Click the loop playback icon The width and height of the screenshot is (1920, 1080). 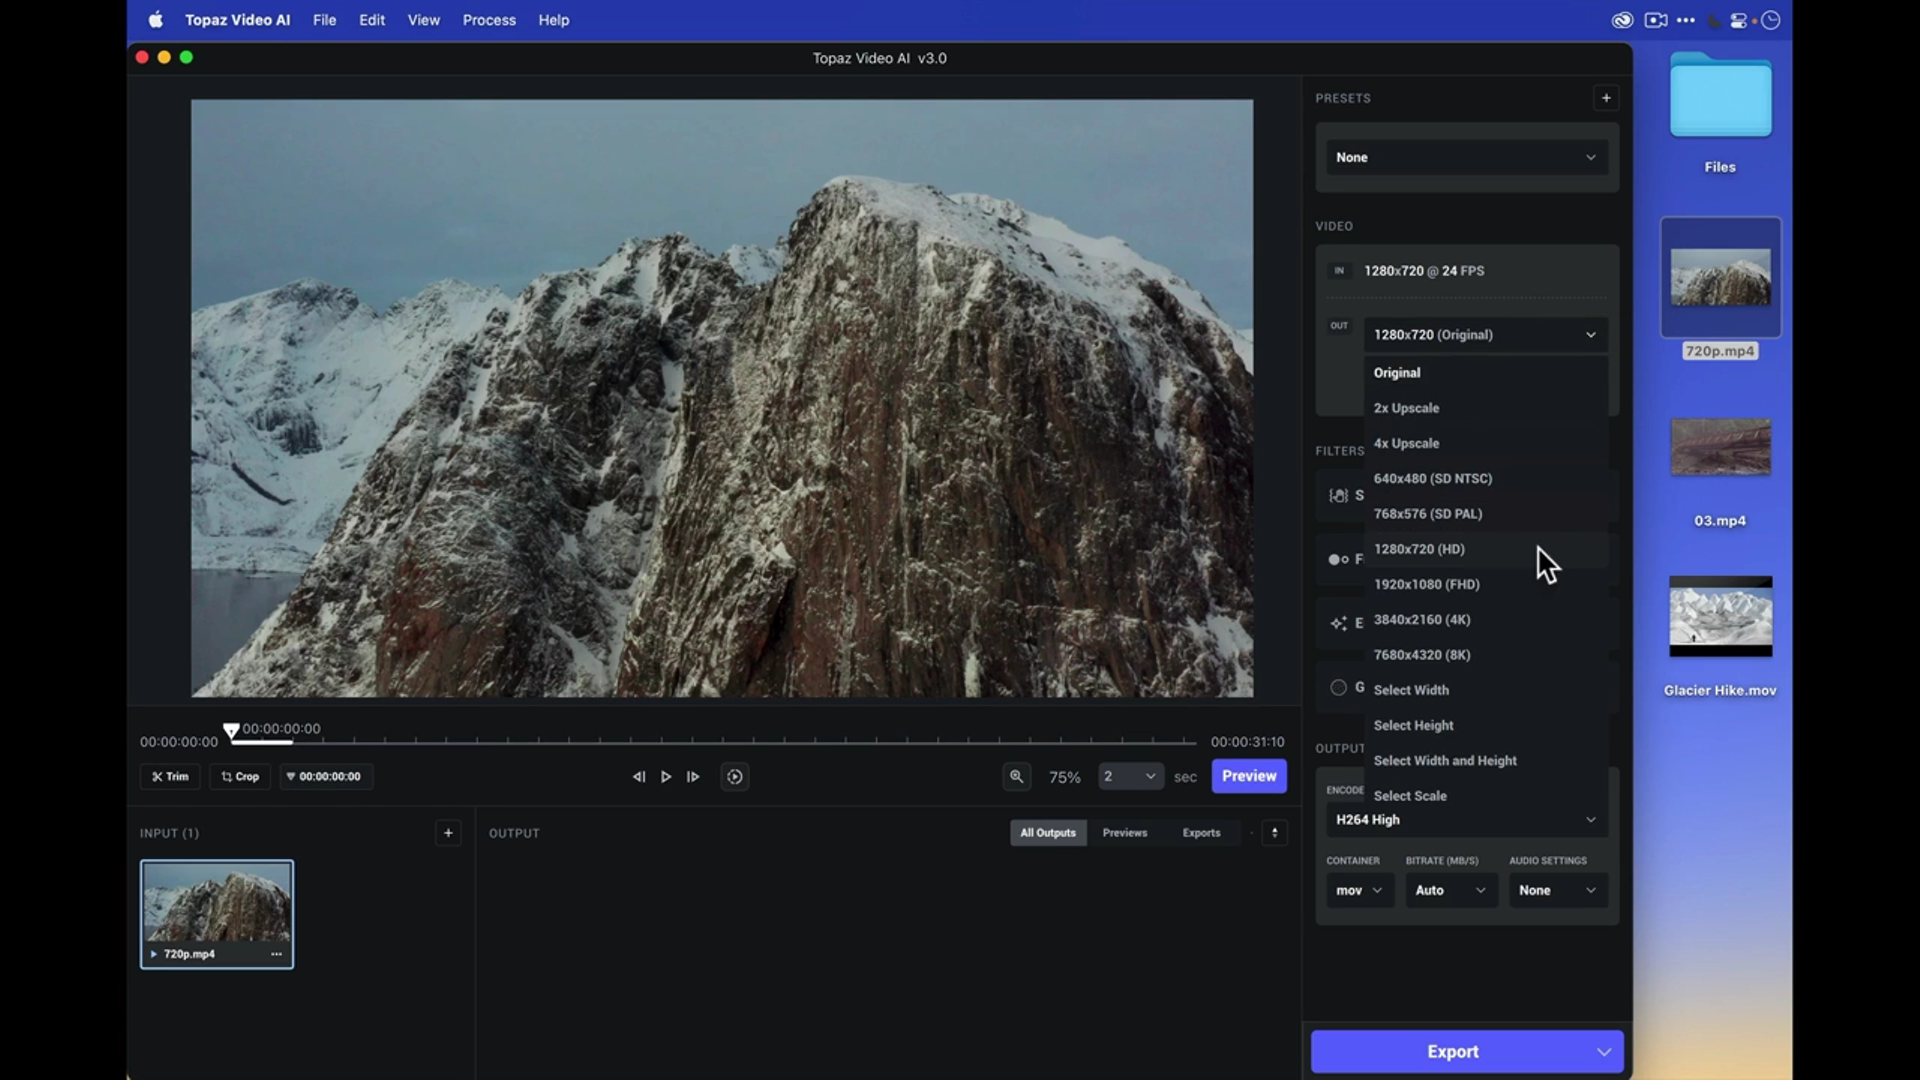click(735, 777)
